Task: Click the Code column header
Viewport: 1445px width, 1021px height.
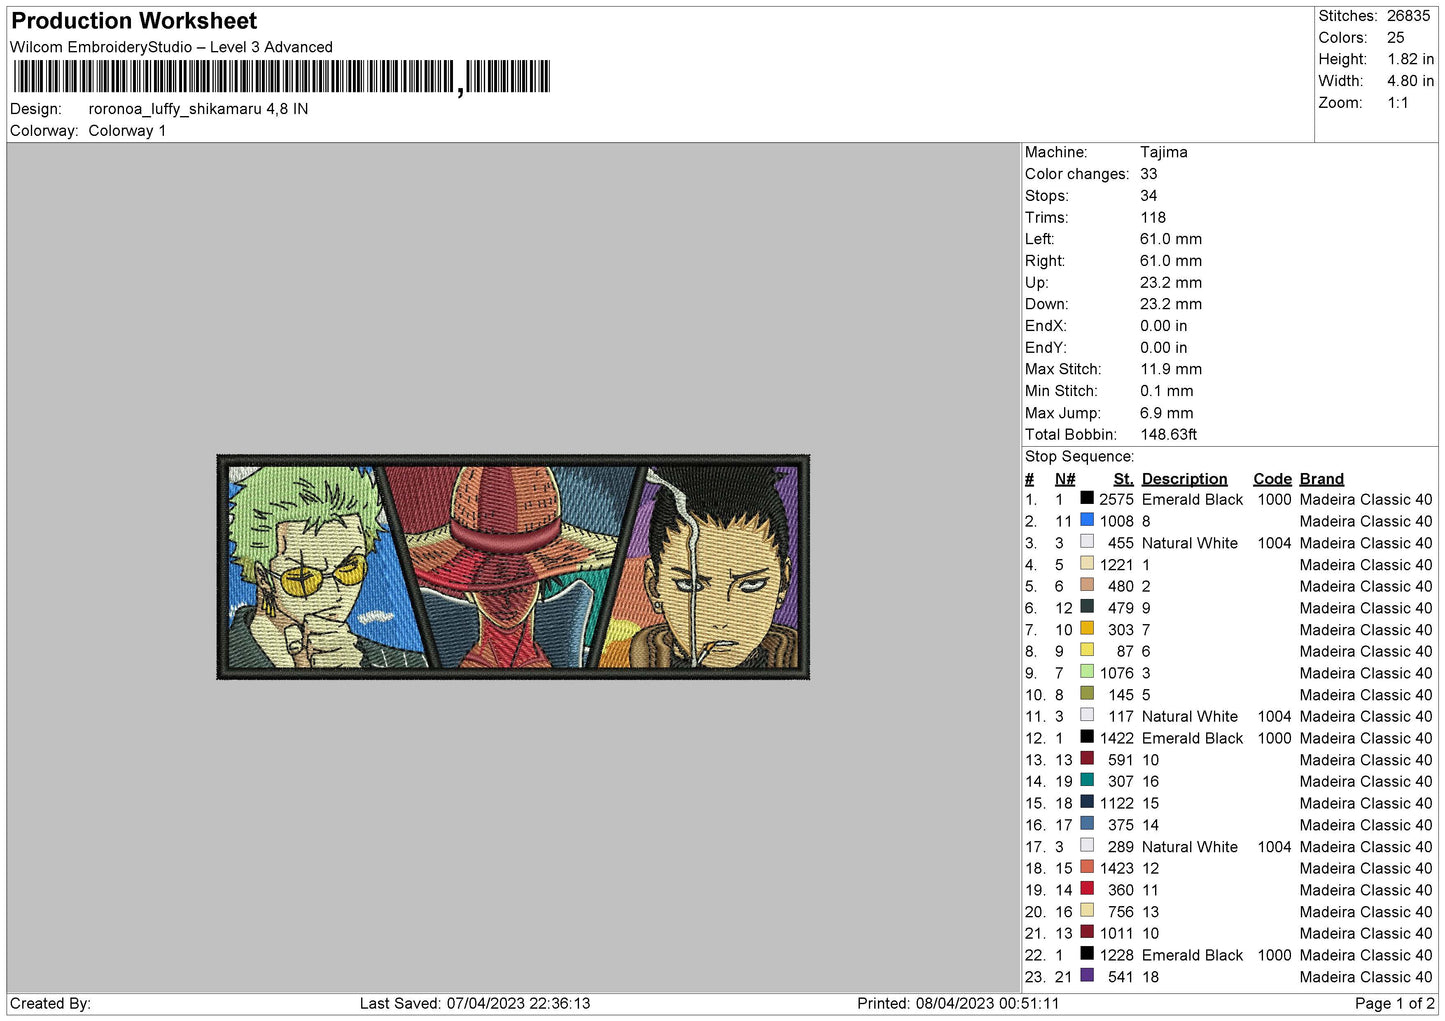Action: pos(1273,479)
